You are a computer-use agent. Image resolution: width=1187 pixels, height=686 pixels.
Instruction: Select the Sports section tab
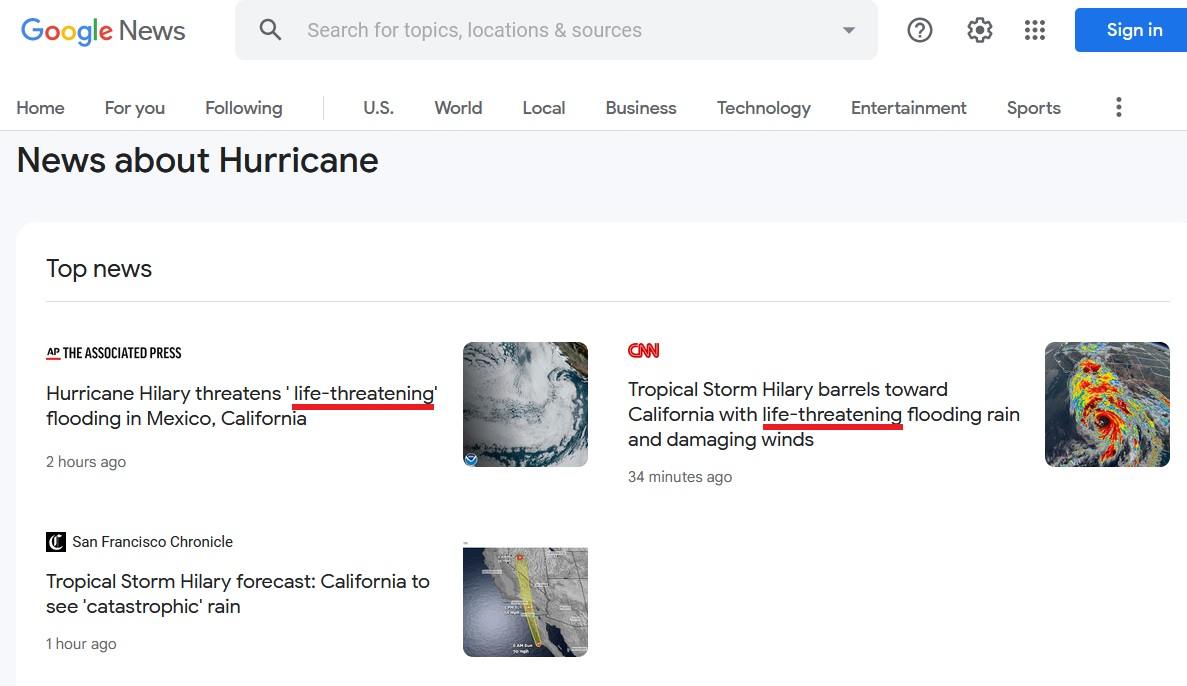tap(1033, 108)
